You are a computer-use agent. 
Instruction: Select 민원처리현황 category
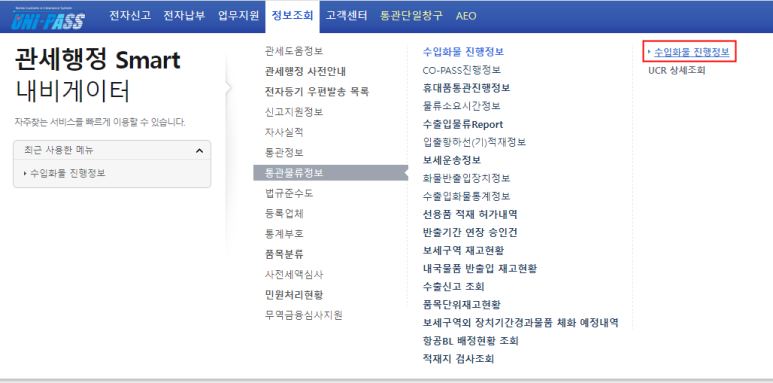coord(294,295)
